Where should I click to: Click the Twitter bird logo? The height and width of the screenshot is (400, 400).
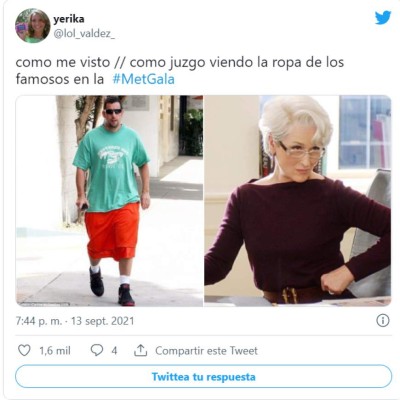(x=383, y=18)
